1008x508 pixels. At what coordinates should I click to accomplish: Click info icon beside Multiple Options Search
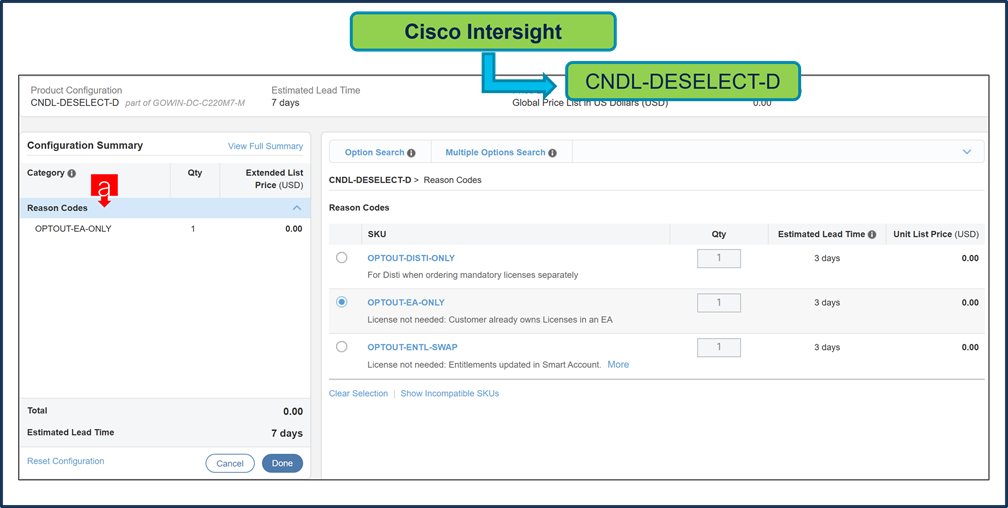pyautogui.click(x=552, y=153)
